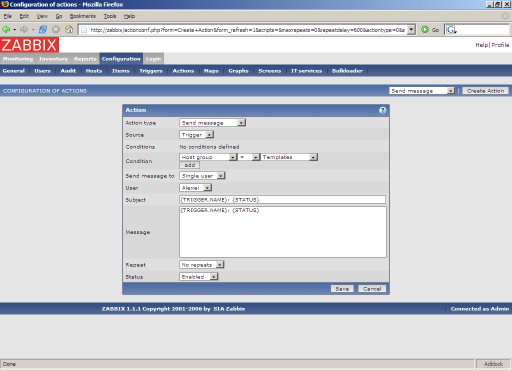Open the Items submenu link
This screenshot has width=512, height=371.
coord(120,71)
